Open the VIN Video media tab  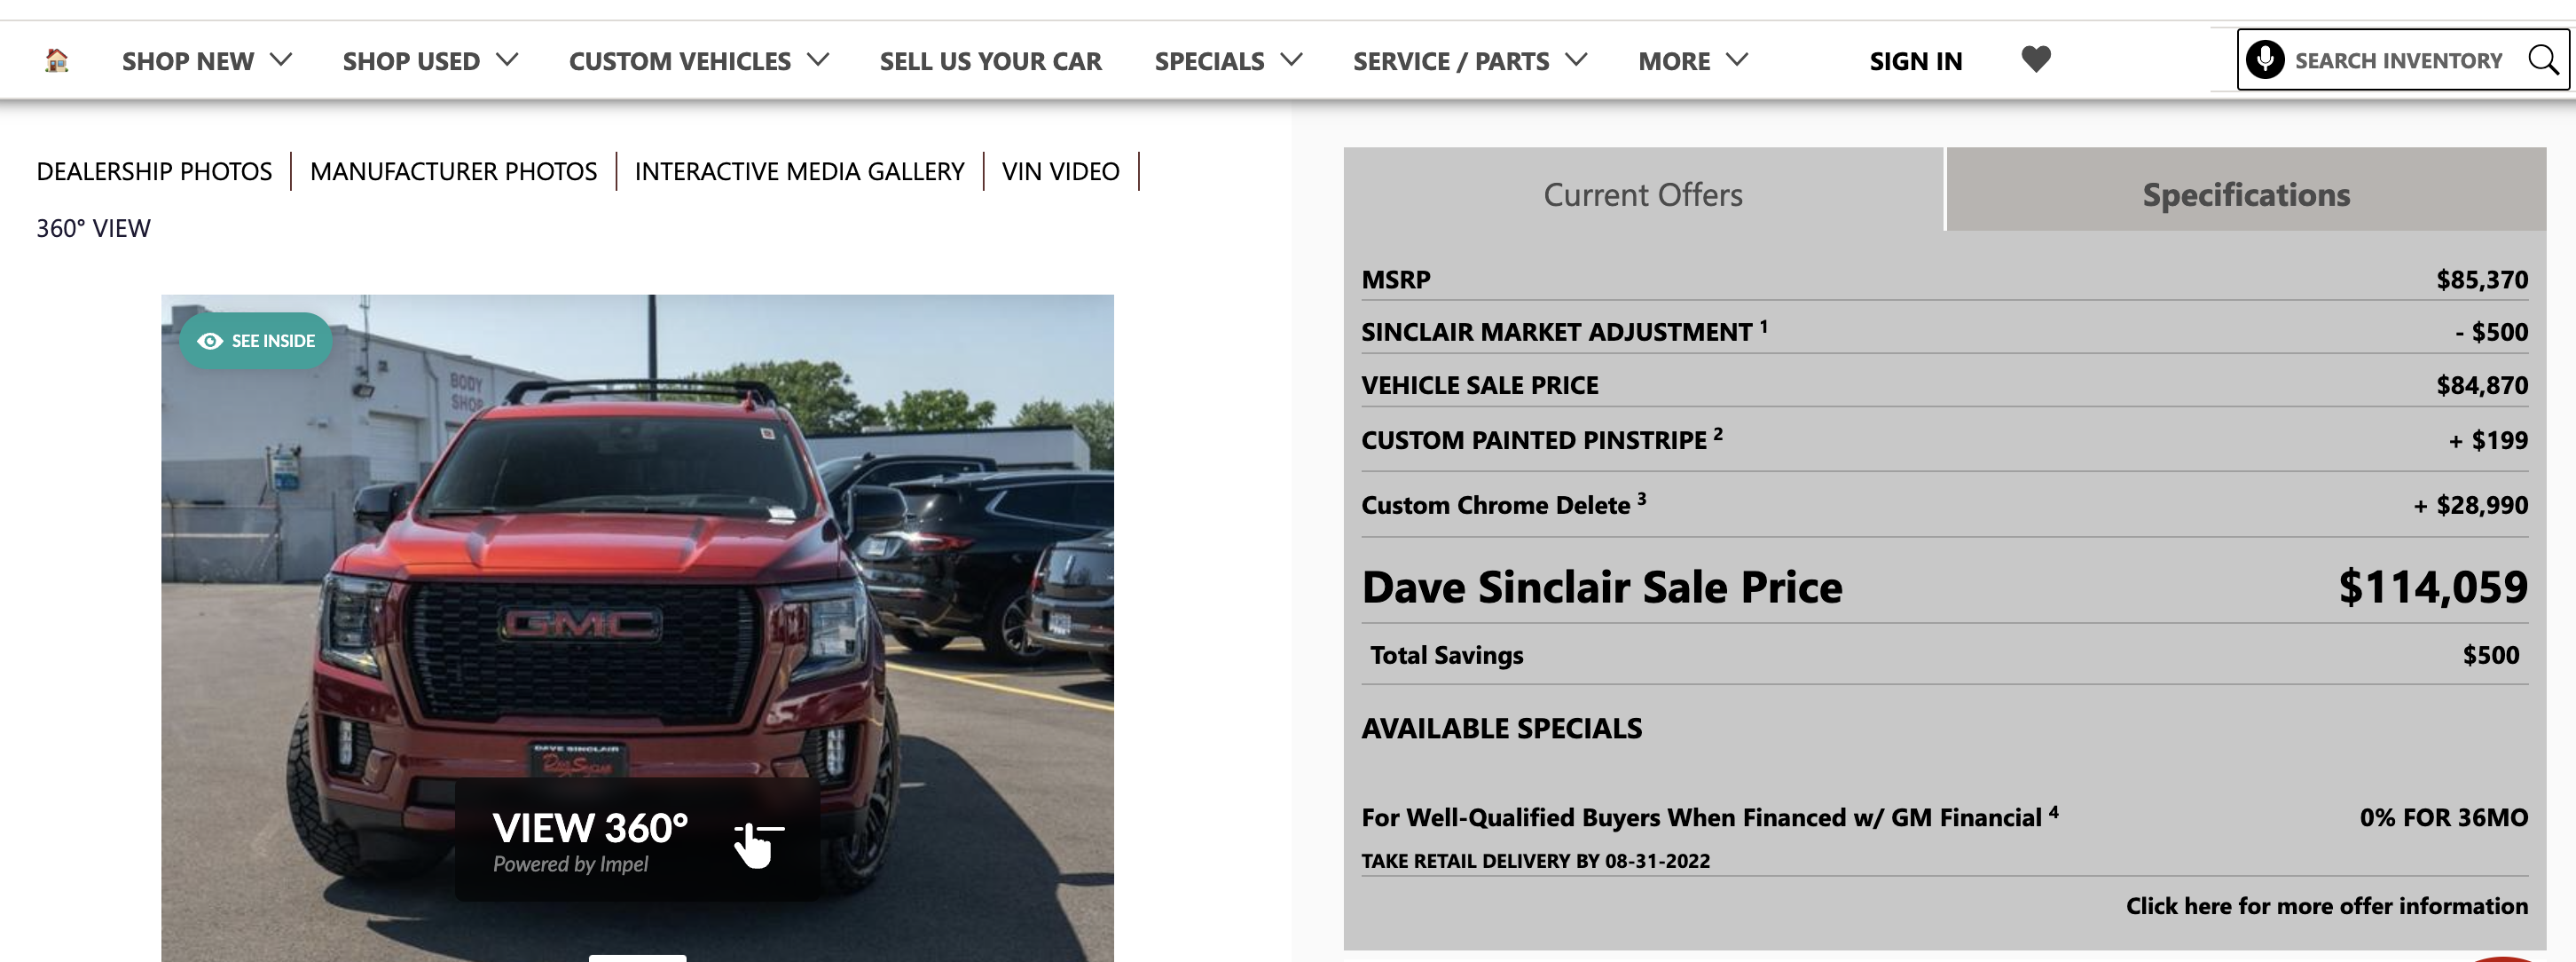pyautogui.click(x=1060, y=171)
